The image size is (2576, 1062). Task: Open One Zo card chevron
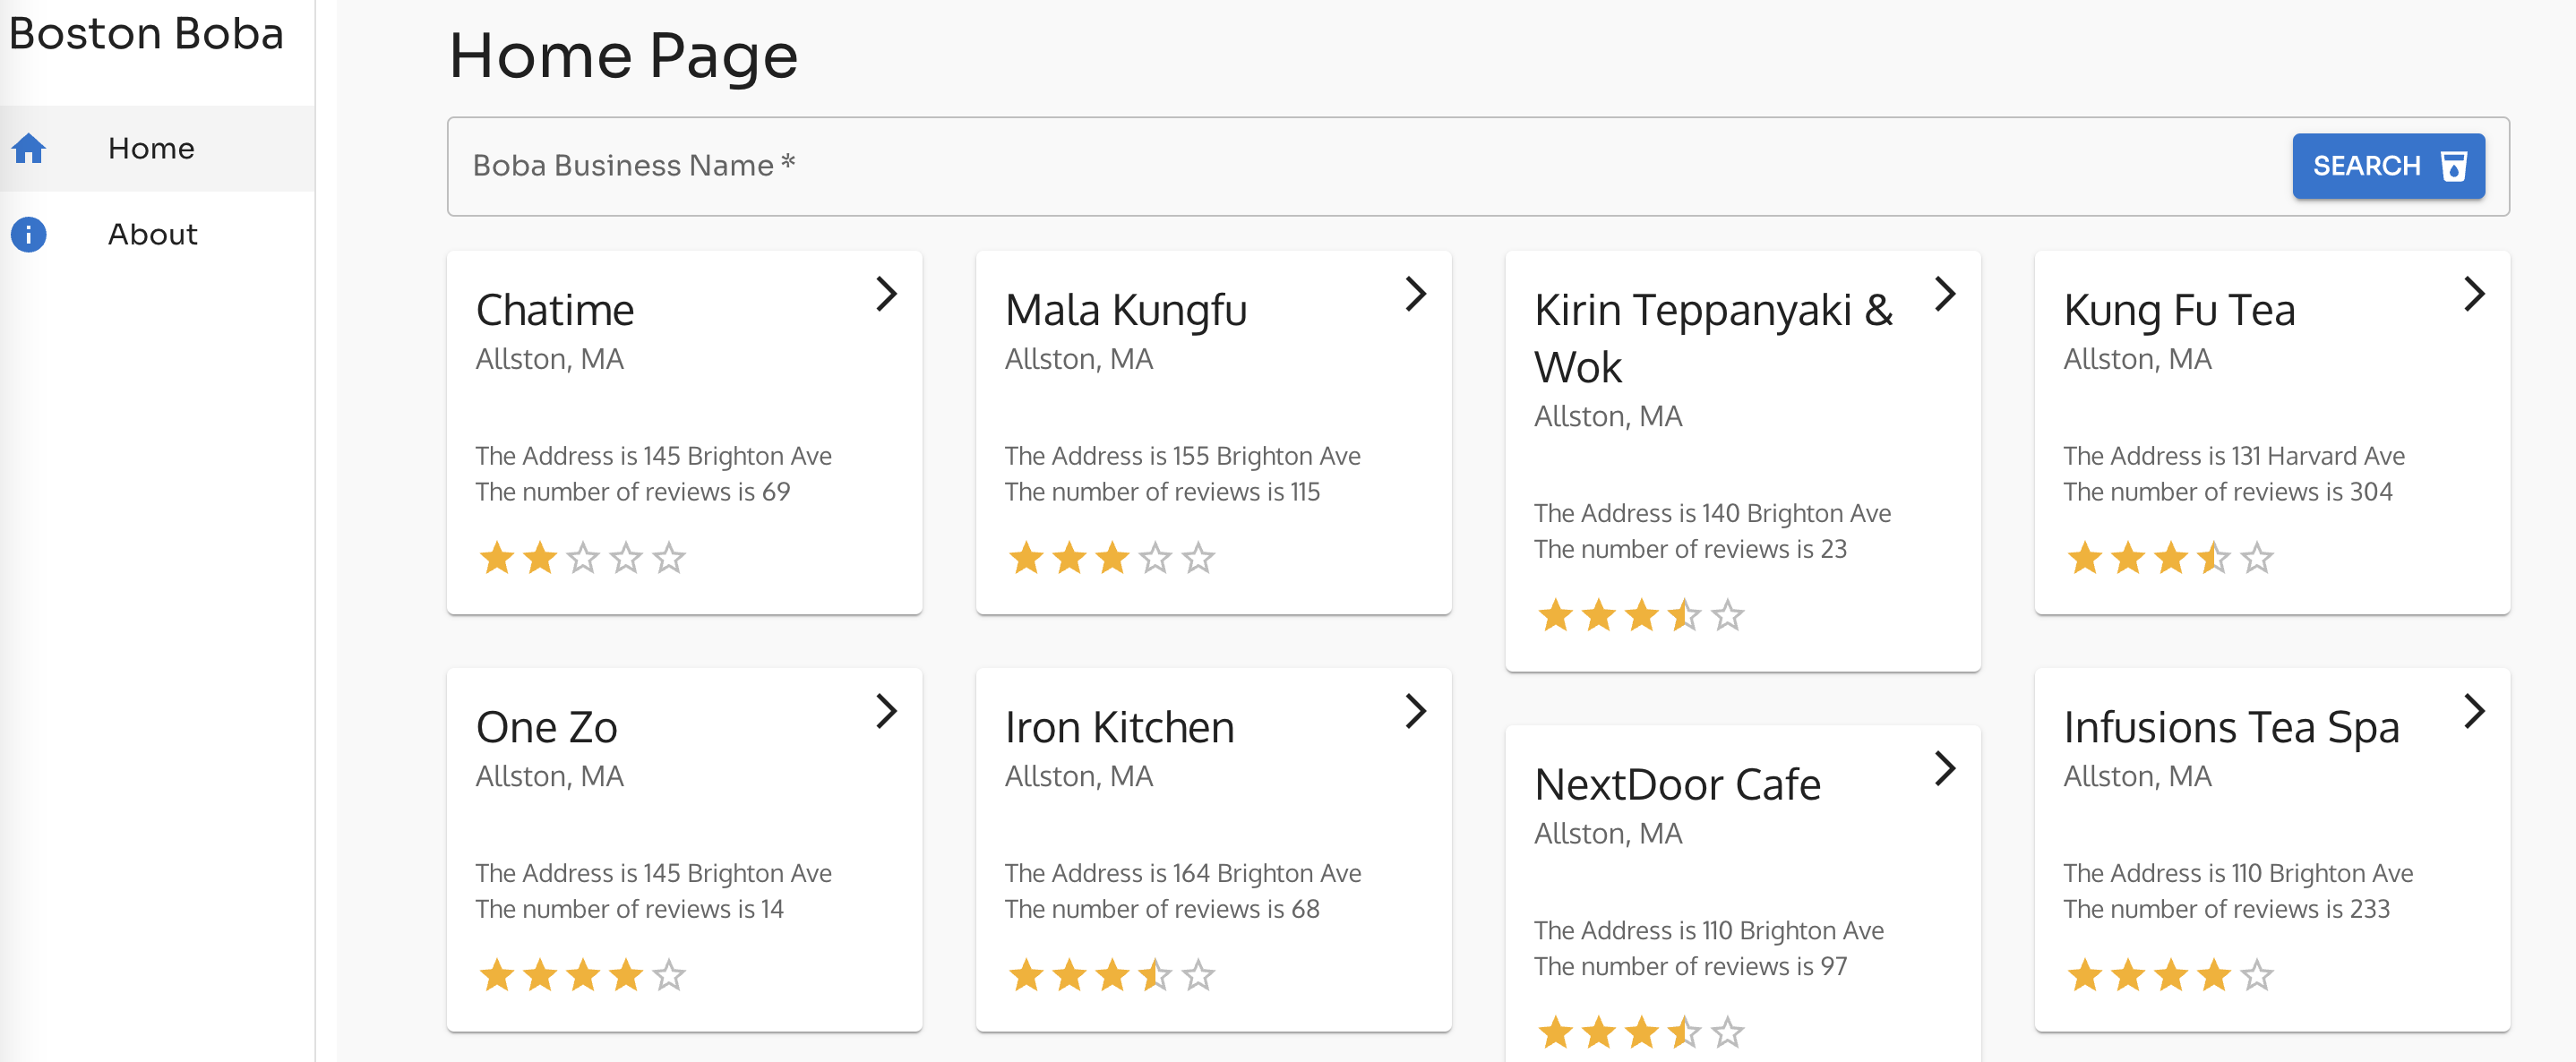886,711
